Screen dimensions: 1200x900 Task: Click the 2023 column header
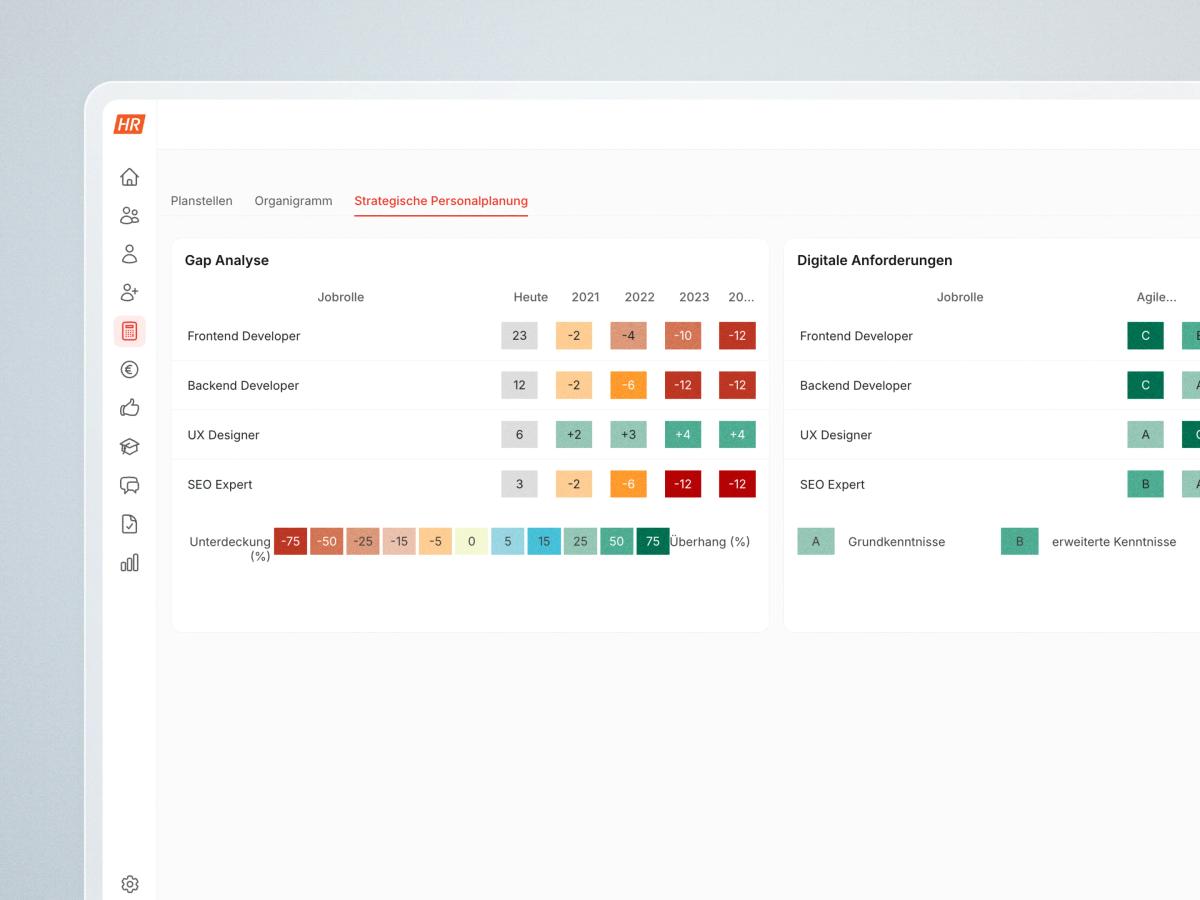point(694,297)
